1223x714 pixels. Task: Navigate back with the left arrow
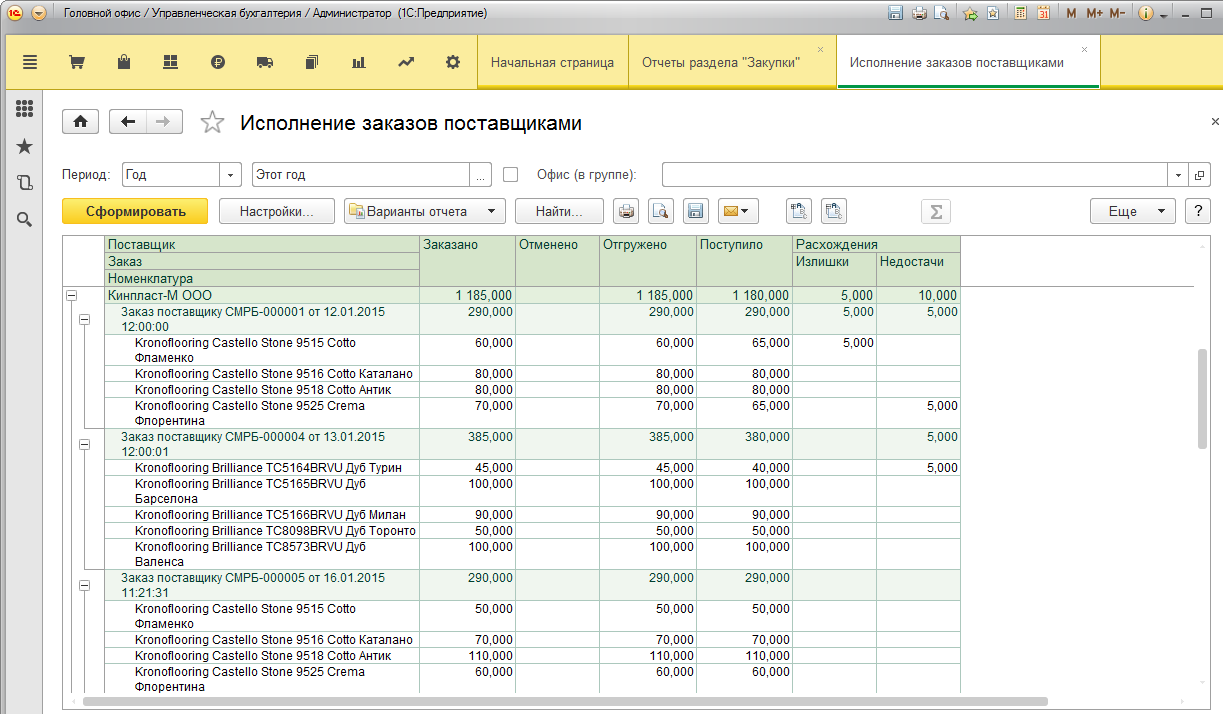[x=128, y=121]
